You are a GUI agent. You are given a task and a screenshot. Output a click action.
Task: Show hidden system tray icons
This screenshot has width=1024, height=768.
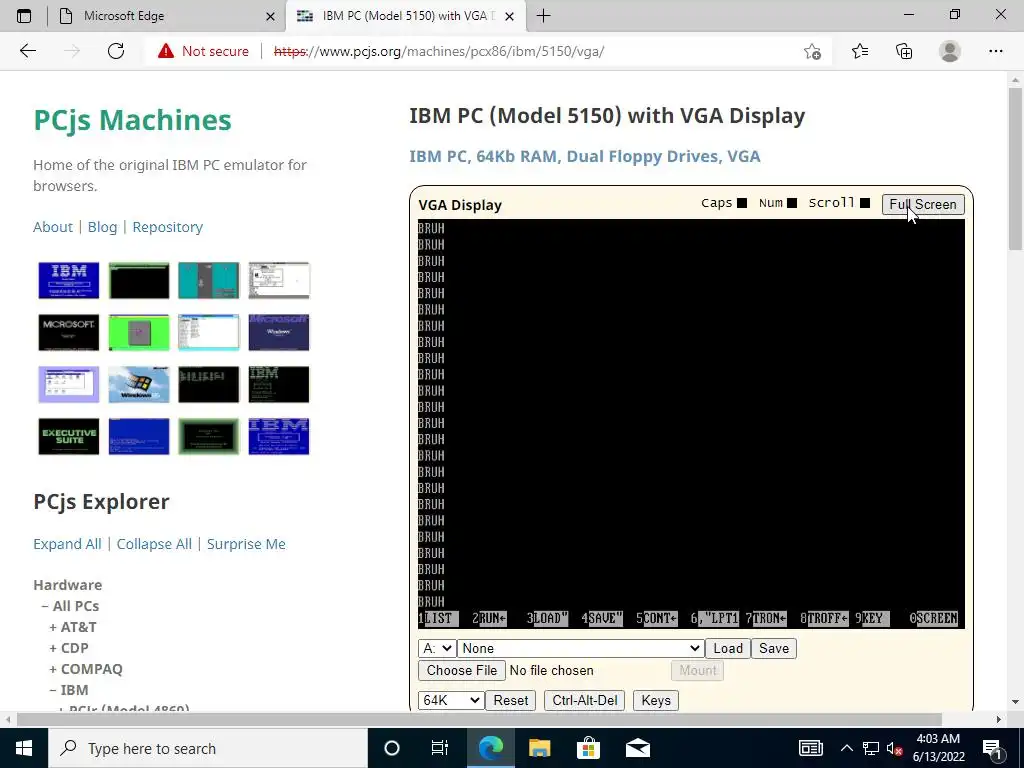pyautogui.click(x=846, y=748)
